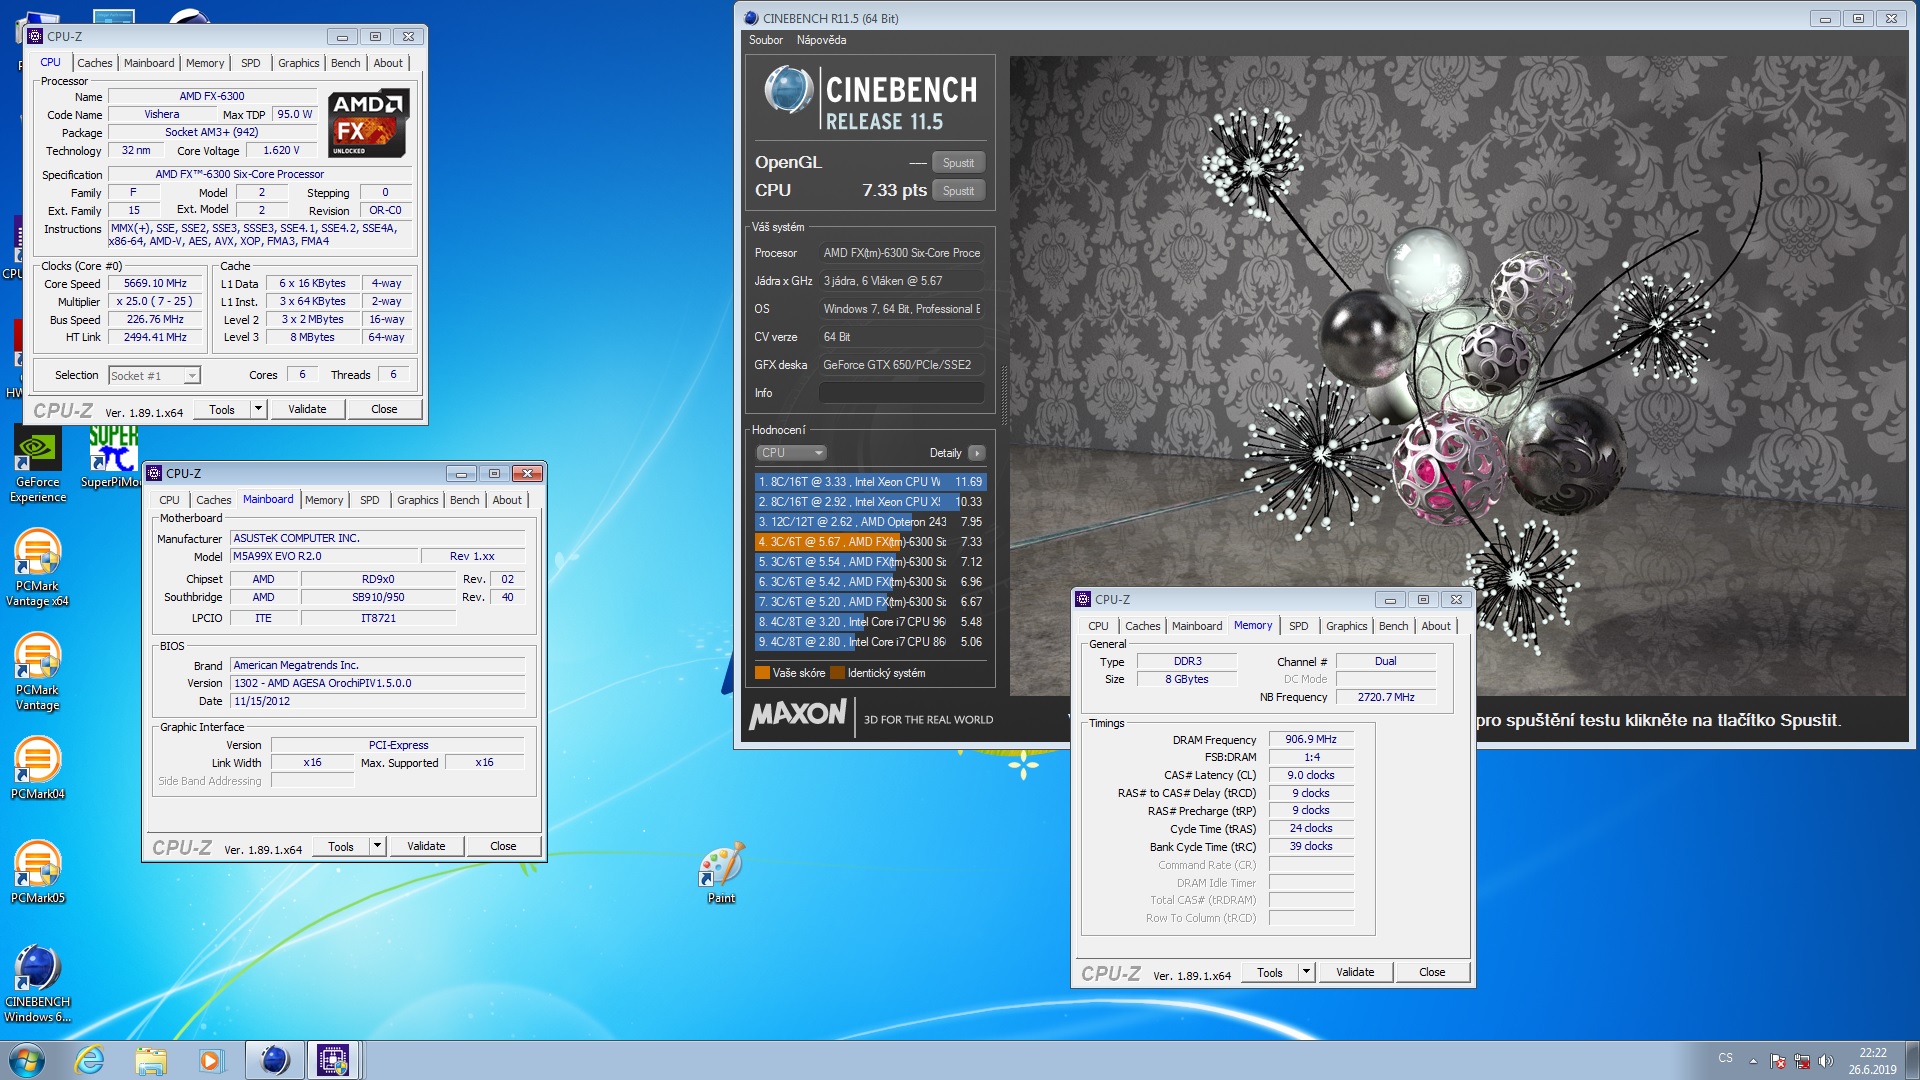This screenshot has width=1920, height=1080.
Task: Click the Core Voltage value 1.620 V
Action: [281, 150]
